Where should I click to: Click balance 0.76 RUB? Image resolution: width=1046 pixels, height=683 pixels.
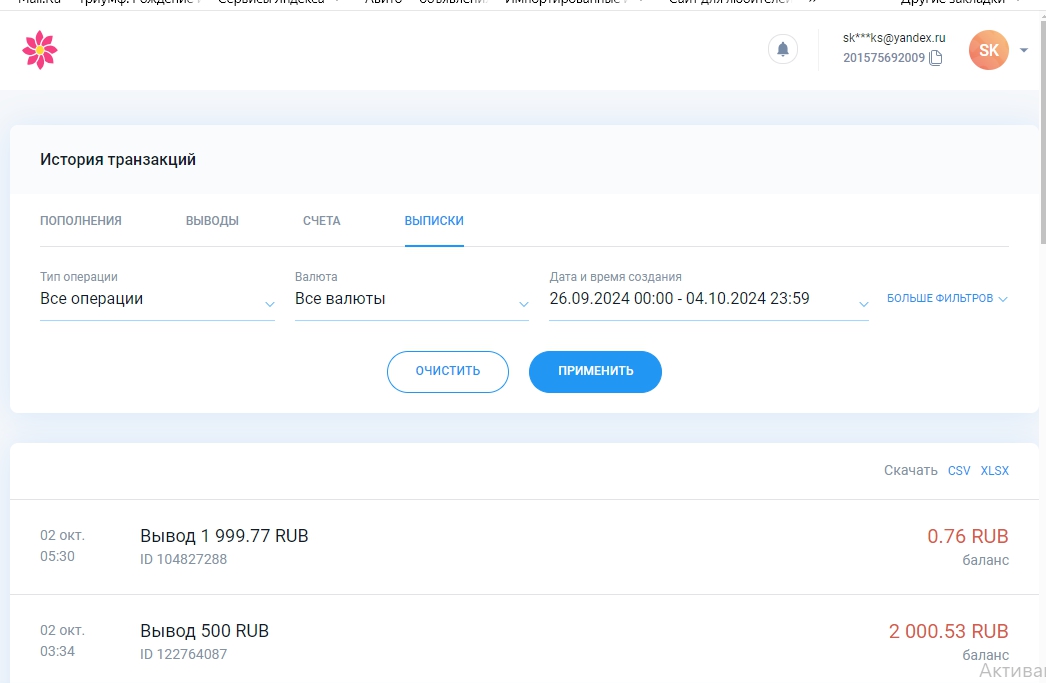(x=968, y=536)
